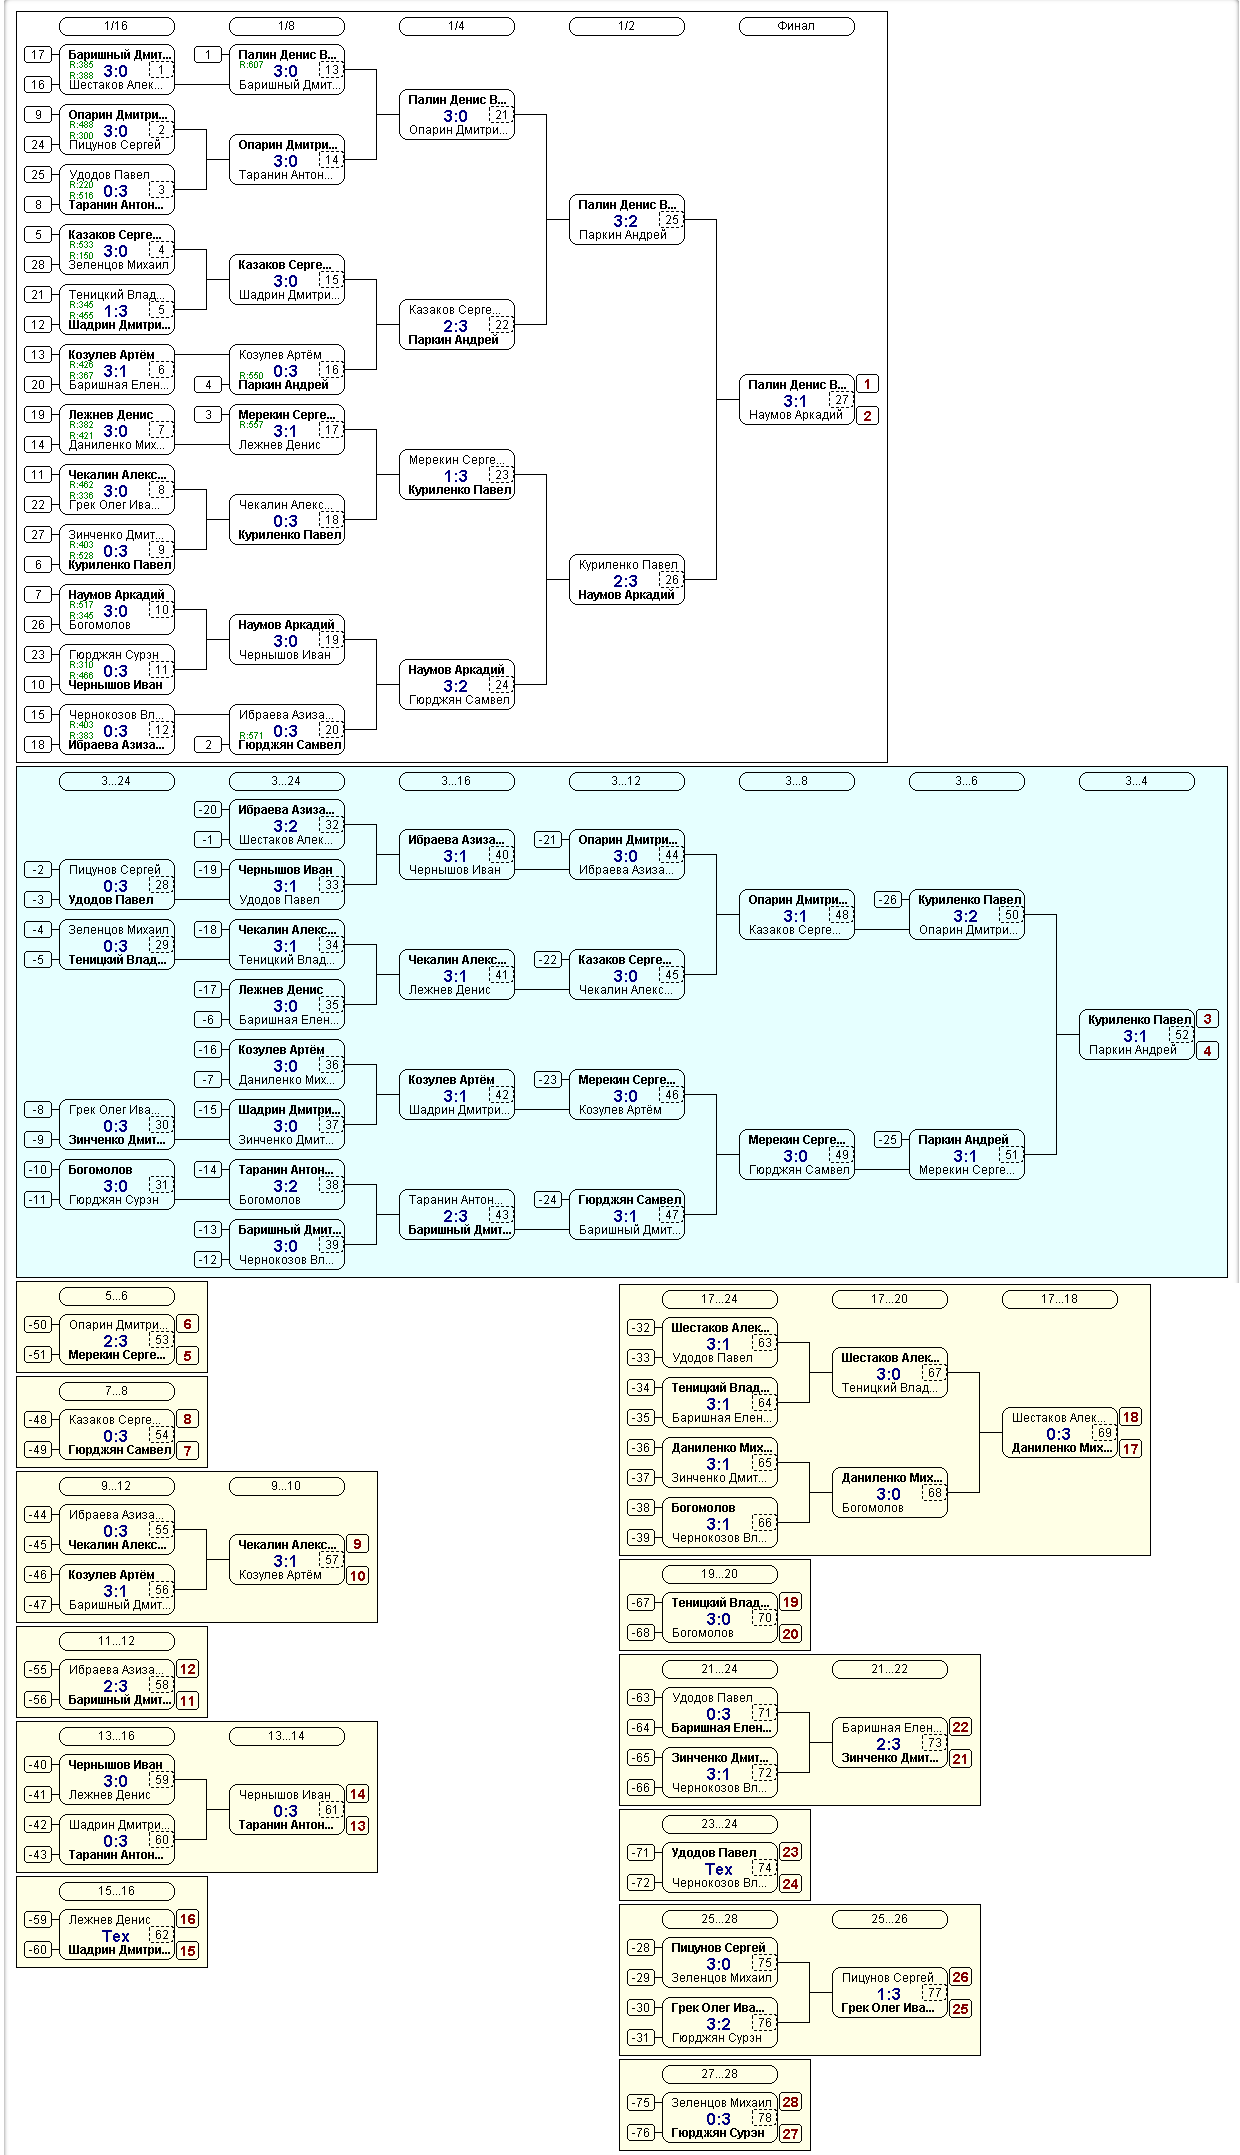
Task: Click the "3:1" score in final match 27
Action: pyautogui.click(x=795, y=401)
